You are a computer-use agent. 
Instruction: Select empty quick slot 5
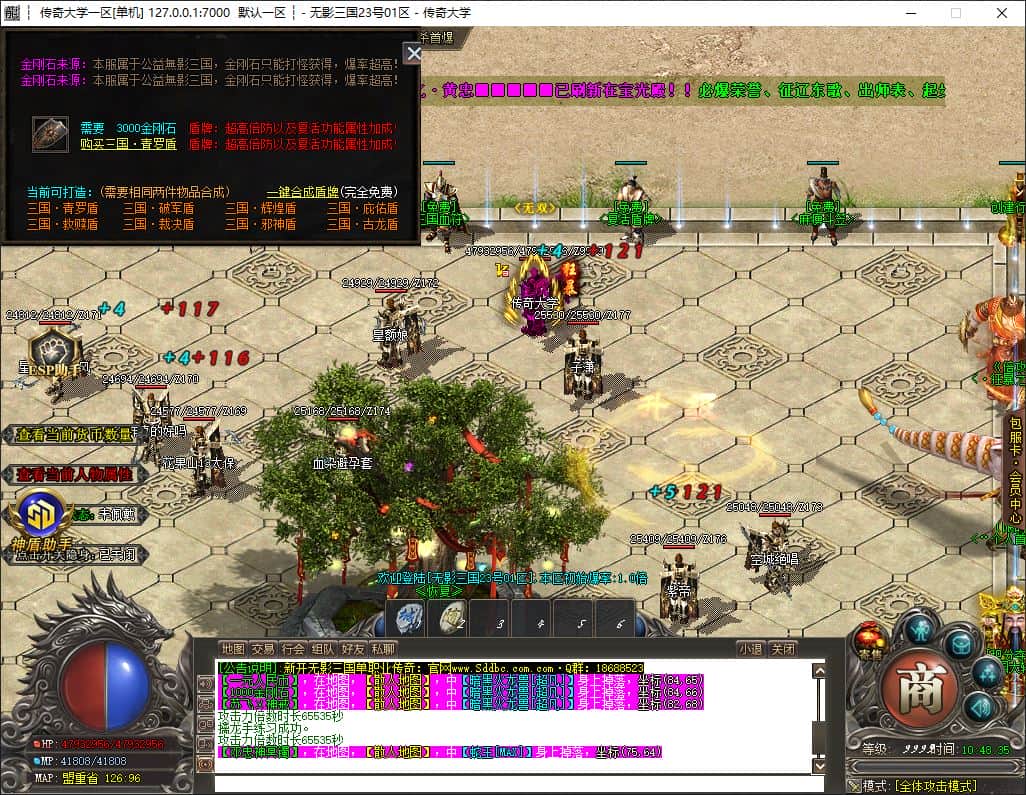tap(574, 619)
